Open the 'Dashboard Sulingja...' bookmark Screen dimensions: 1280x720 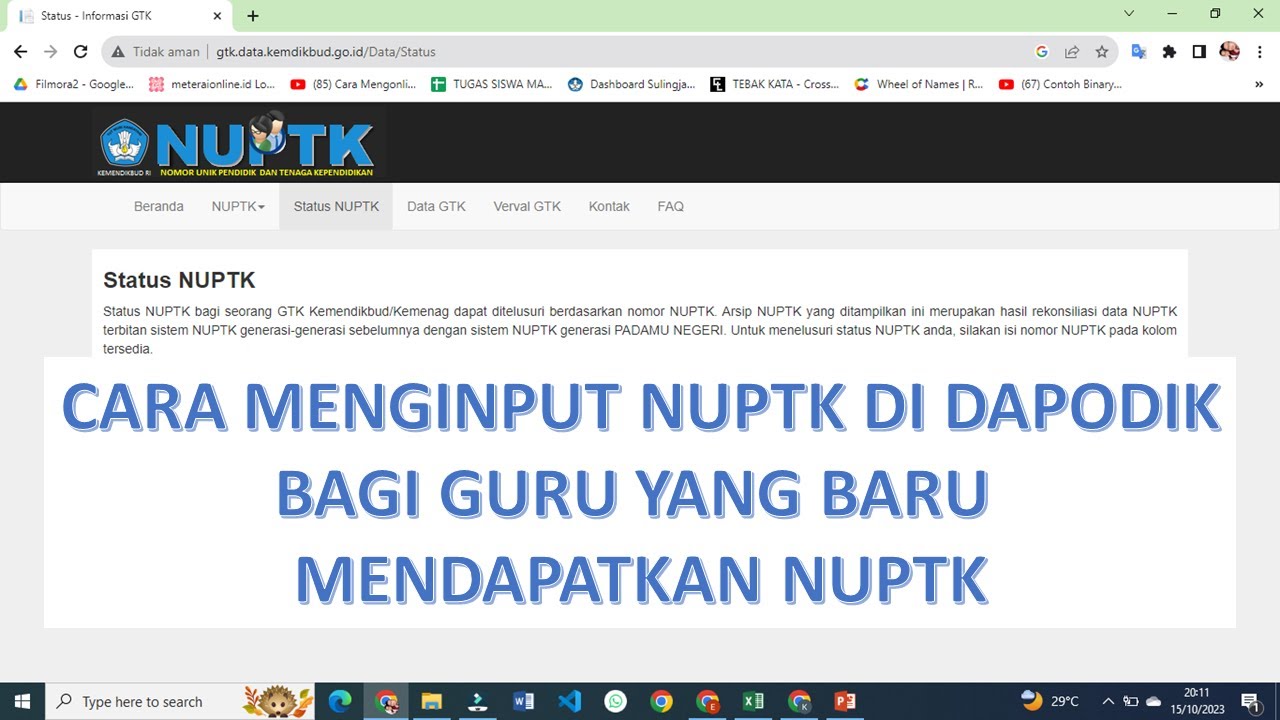[x=631, y=85]
